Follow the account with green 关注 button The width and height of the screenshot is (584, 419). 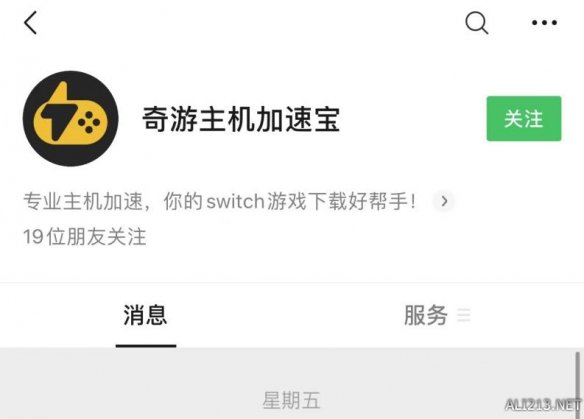click(524, 118)
